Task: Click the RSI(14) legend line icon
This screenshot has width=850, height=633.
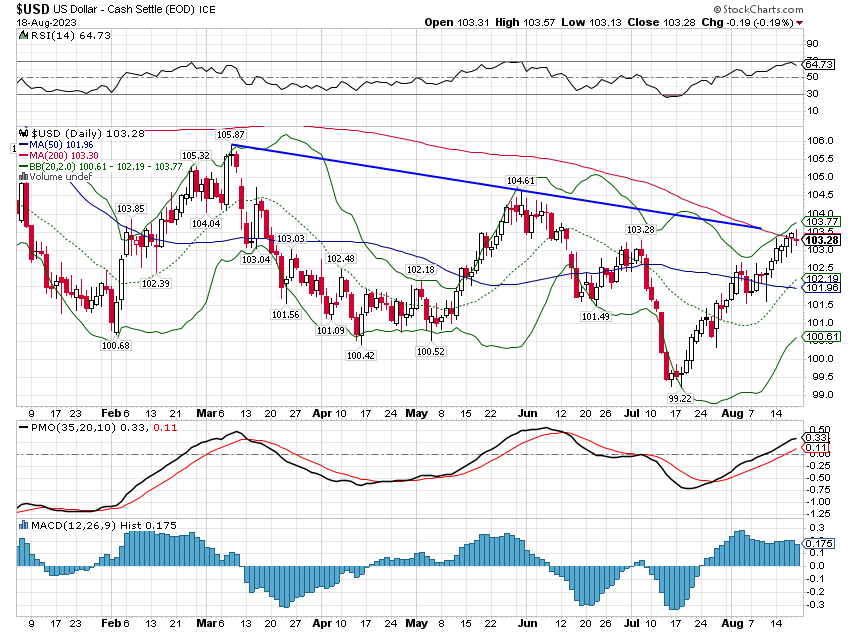Action: [23, 35]
